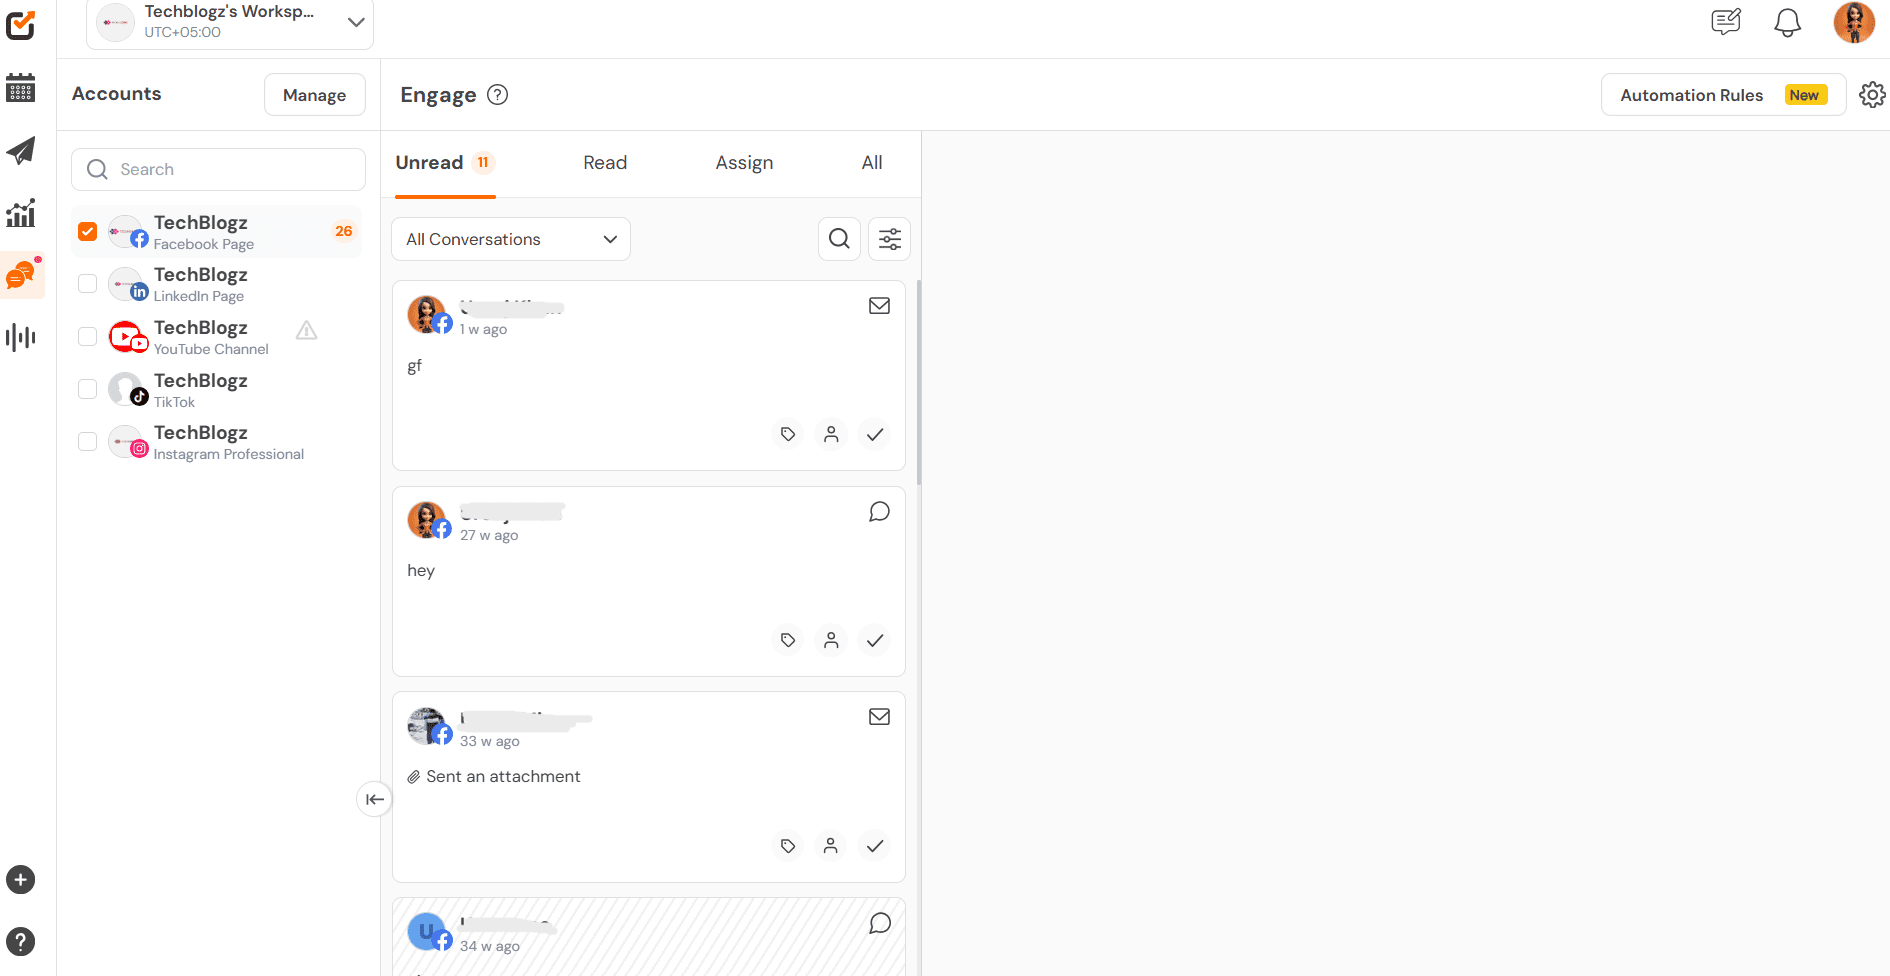Collapse the Accounts panel with the arrow

click(374, 799)
